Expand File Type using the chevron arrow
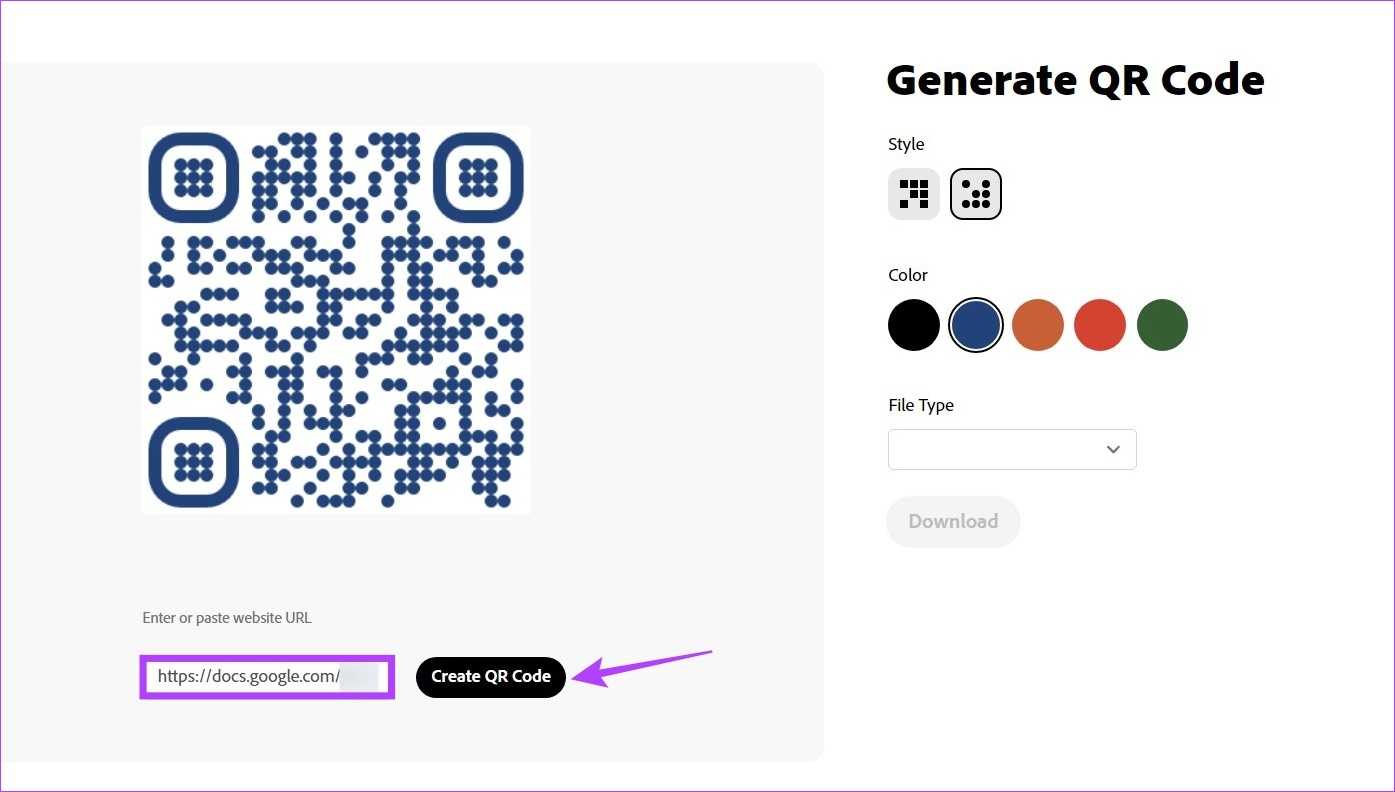Image resolution: width=1395 pixels, height=792 pixels. pos(1113,450)
